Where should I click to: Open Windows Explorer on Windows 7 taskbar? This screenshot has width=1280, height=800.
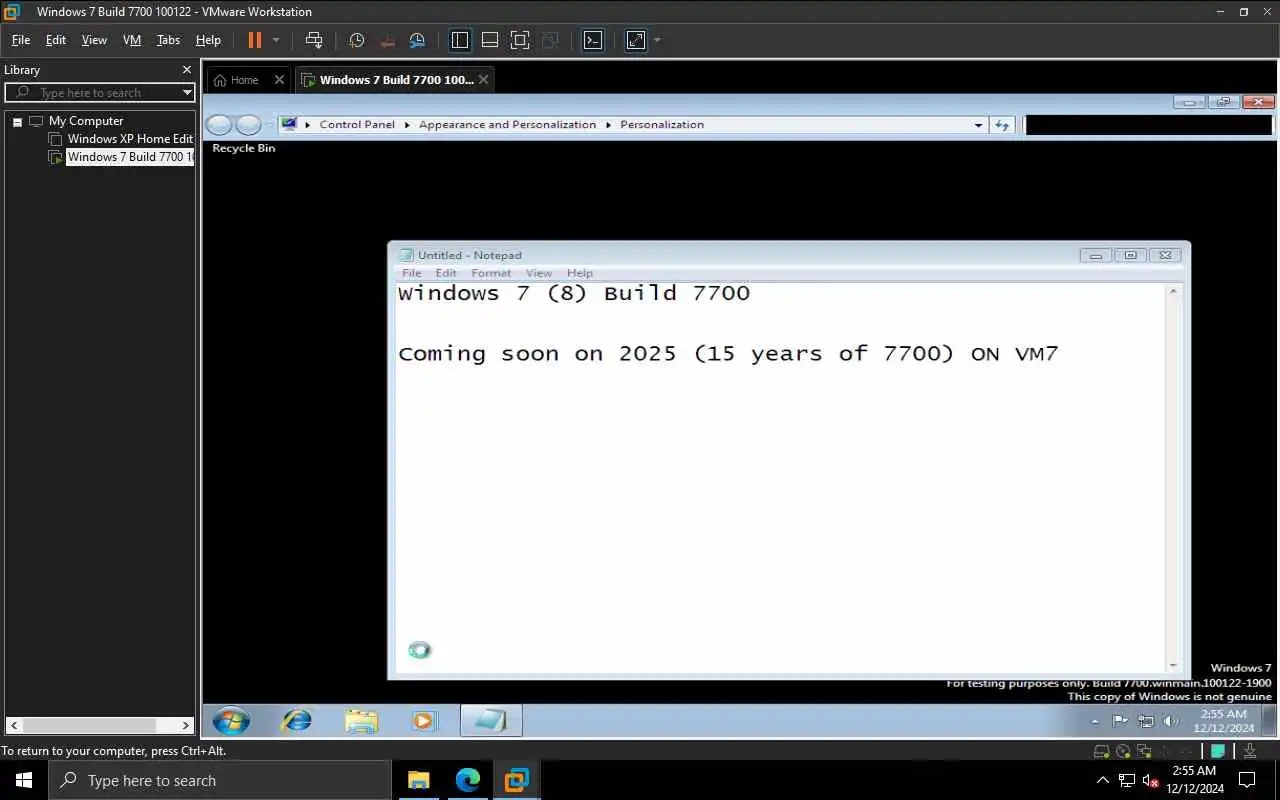pos(361,720)
